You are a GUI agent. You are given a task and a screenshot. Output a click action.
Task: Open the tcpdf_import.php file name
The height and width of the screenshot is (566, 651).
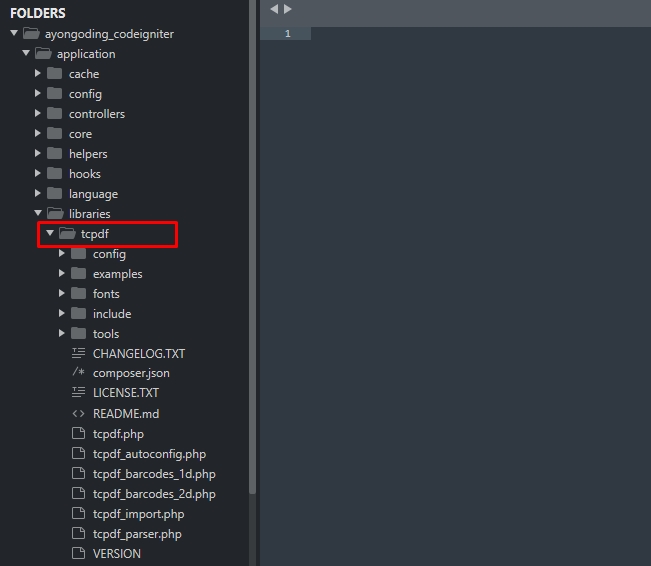139,514
